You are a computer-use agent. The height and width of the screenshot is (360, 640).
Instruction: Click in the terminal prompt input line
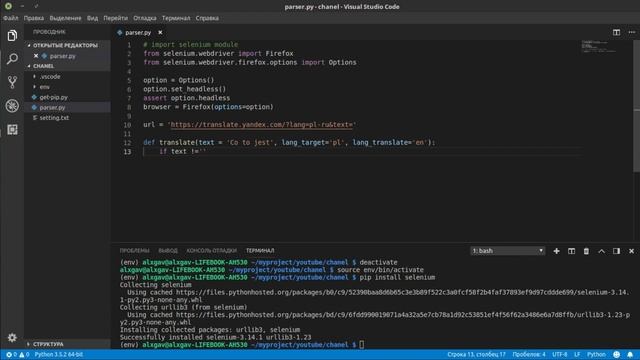[x=362, y=345]
